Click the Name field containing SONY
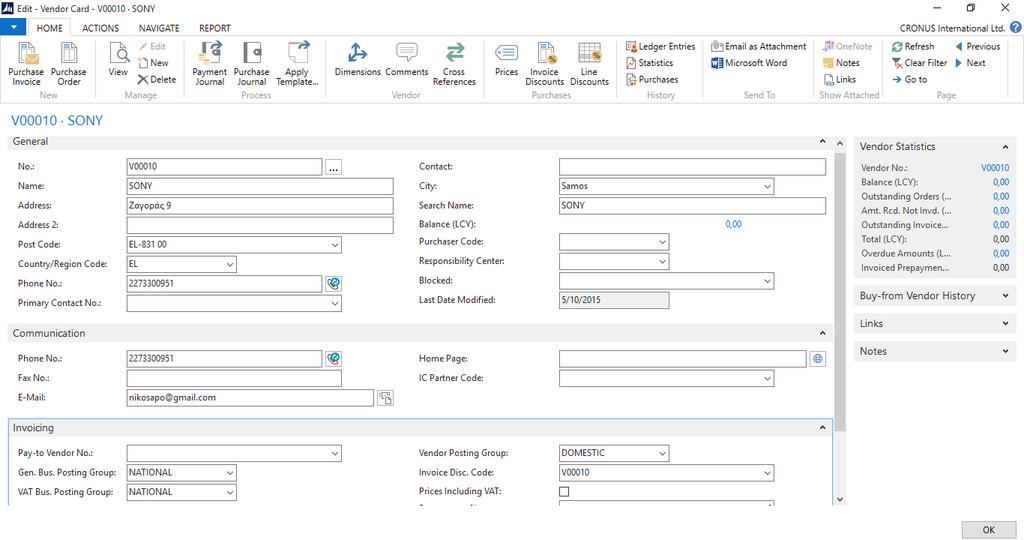This screenshot has height=540, width=1024. (260, 186)
